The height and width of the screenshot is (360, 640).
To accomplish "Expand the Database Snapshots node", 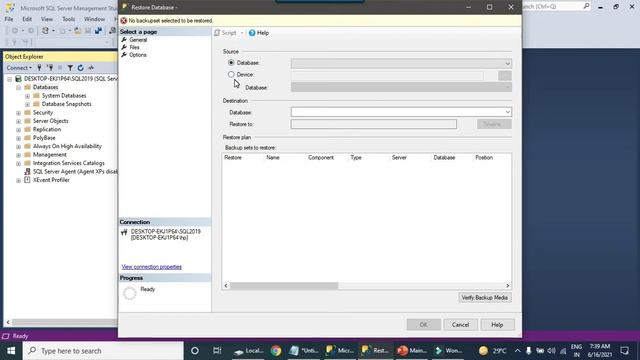I will tap(27, 104).
